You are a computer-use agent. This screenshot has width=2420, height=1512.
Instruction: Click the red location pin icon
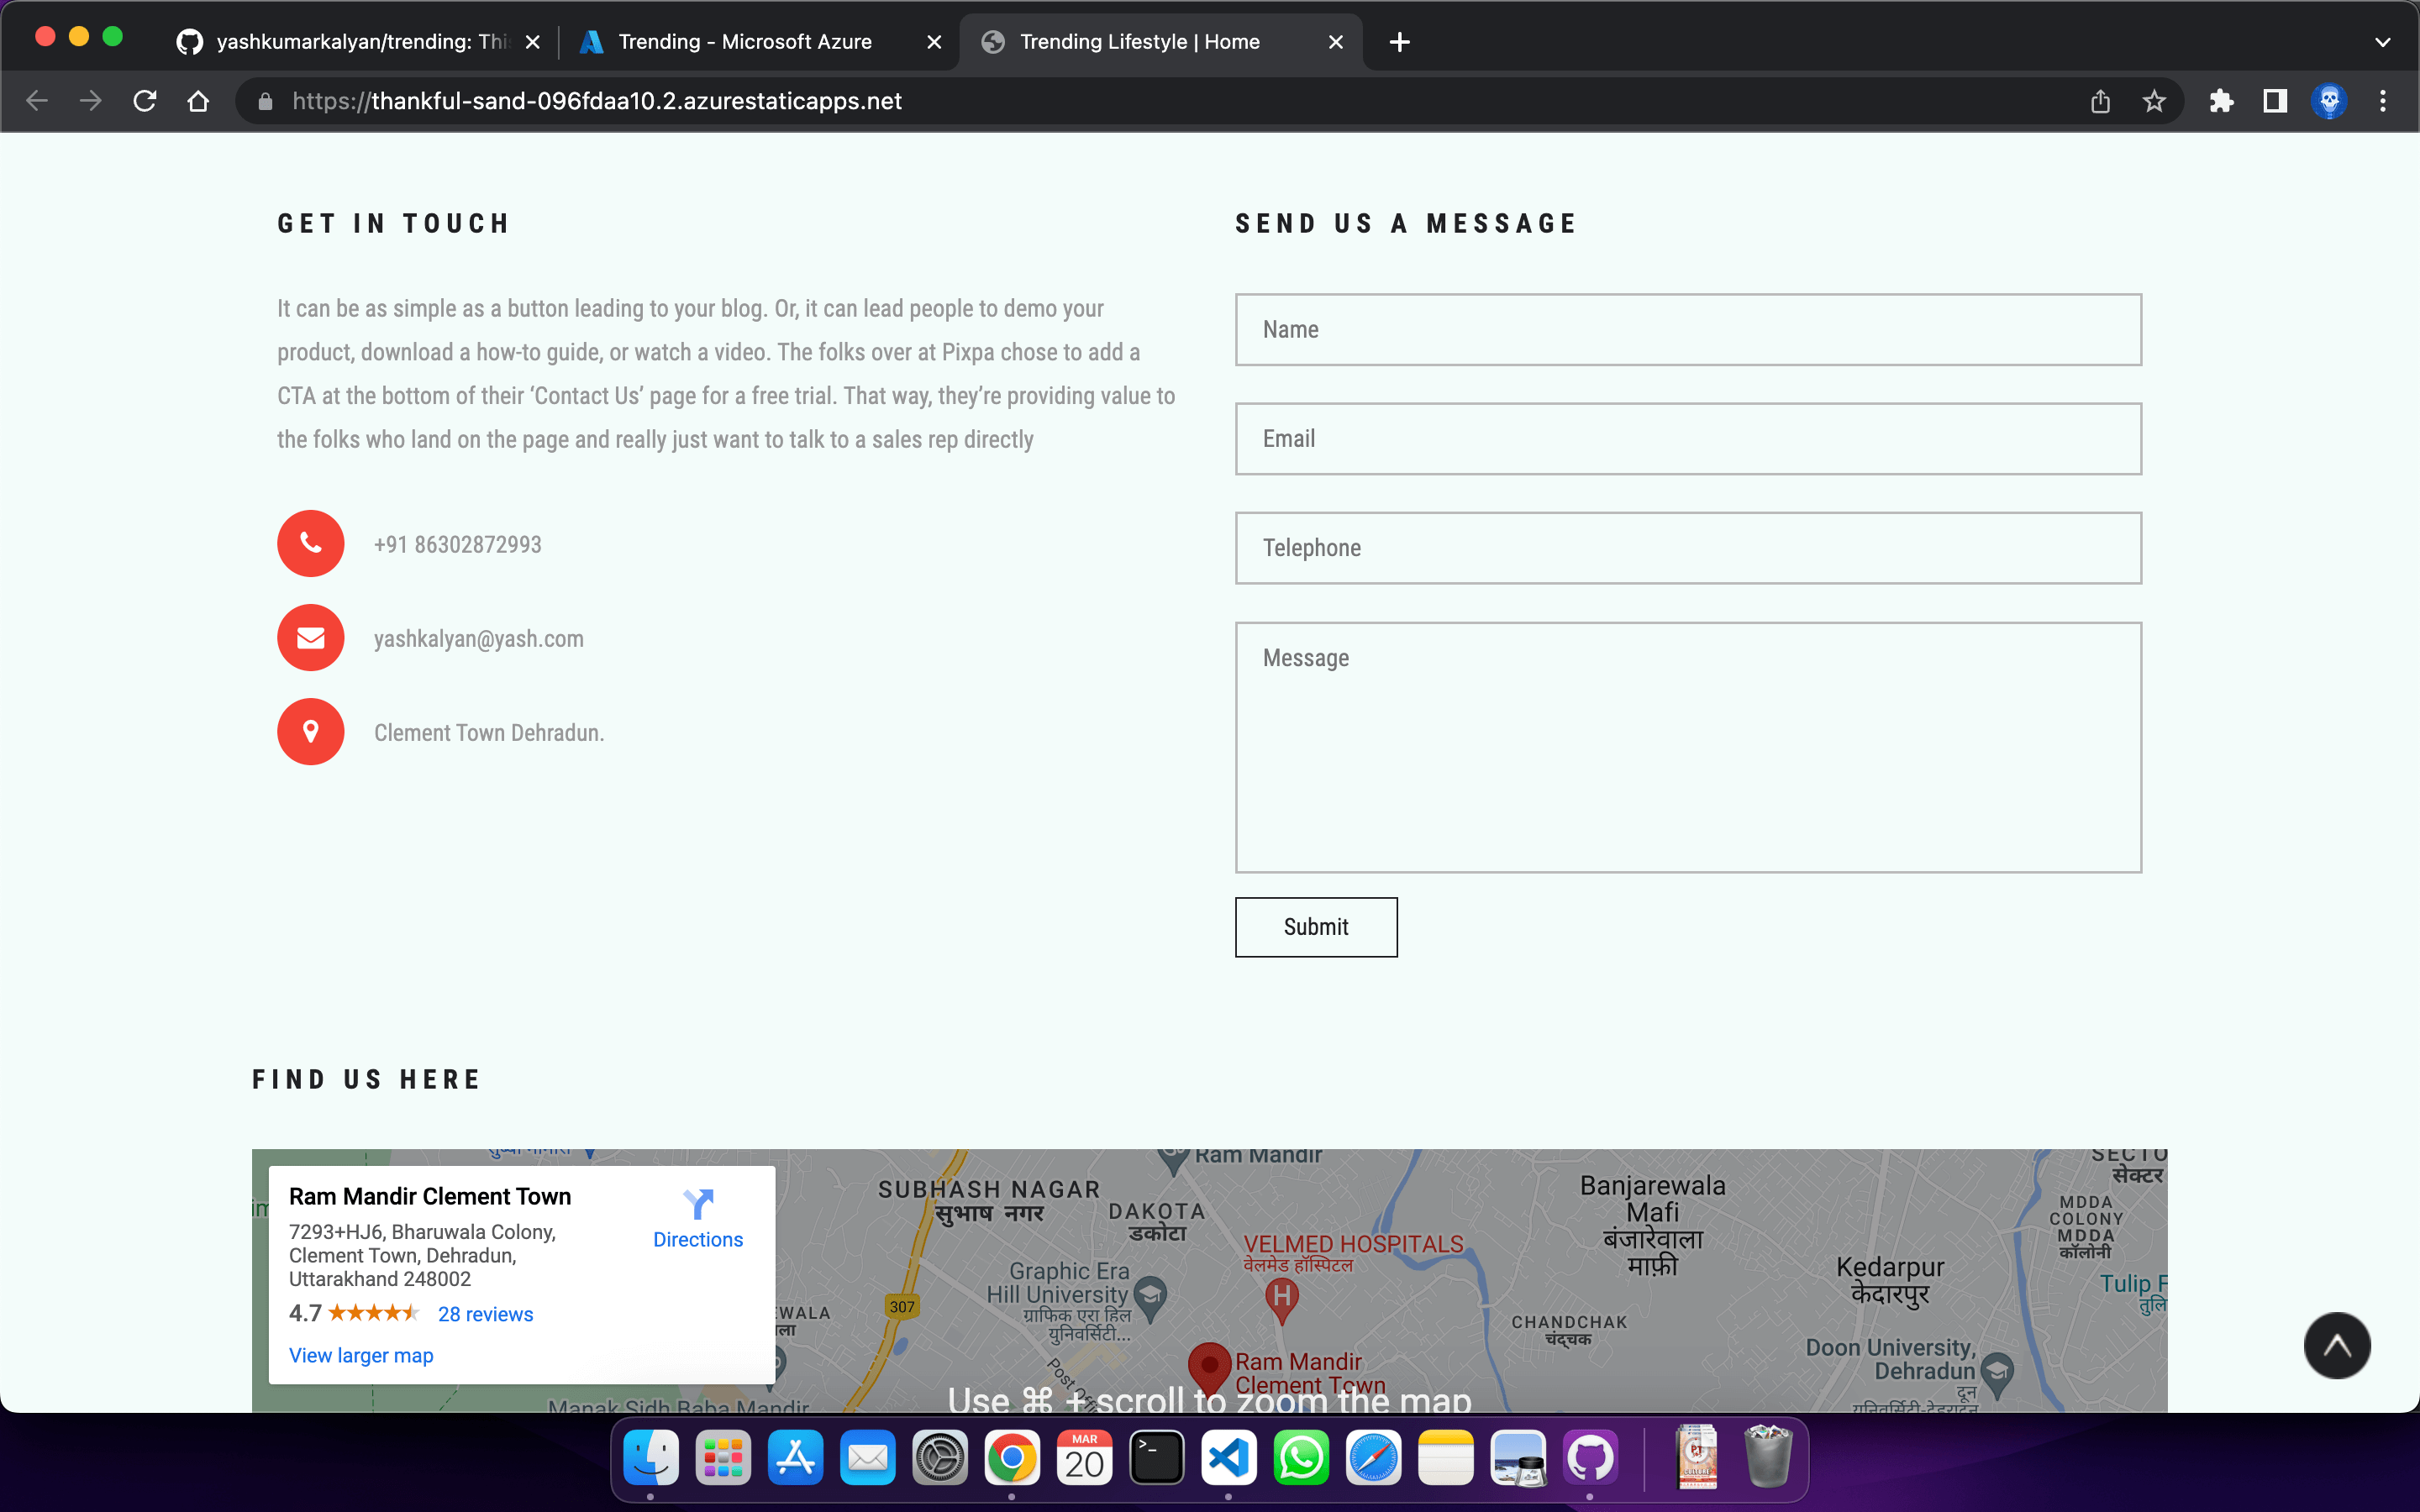point(310,732)
